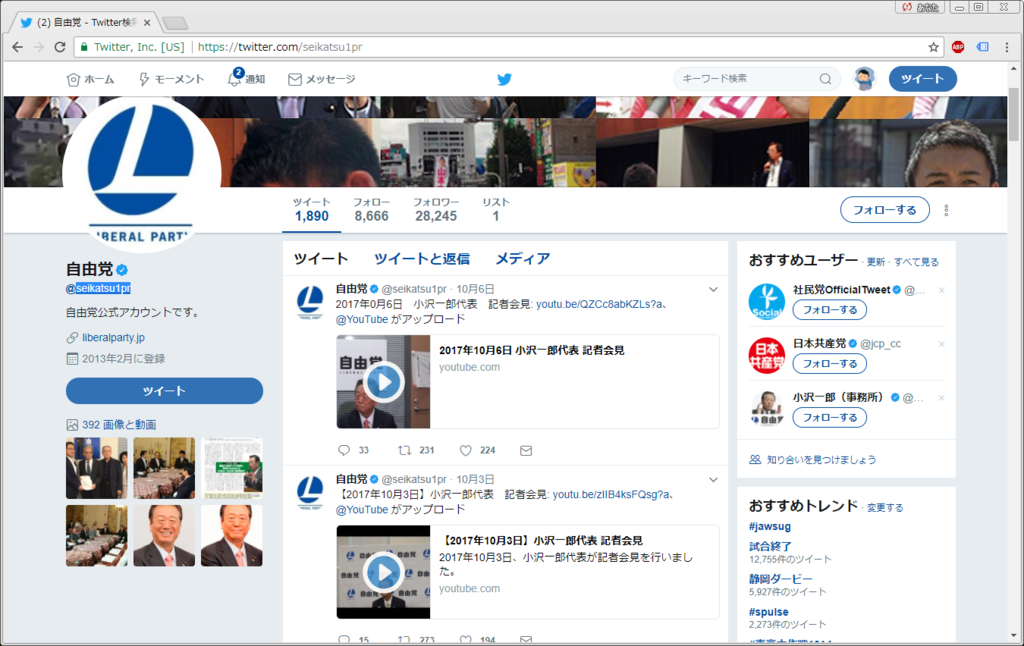Click the browser address bar URL
The height and width of the screenshot is (646, 1024).
pos(280,47)
